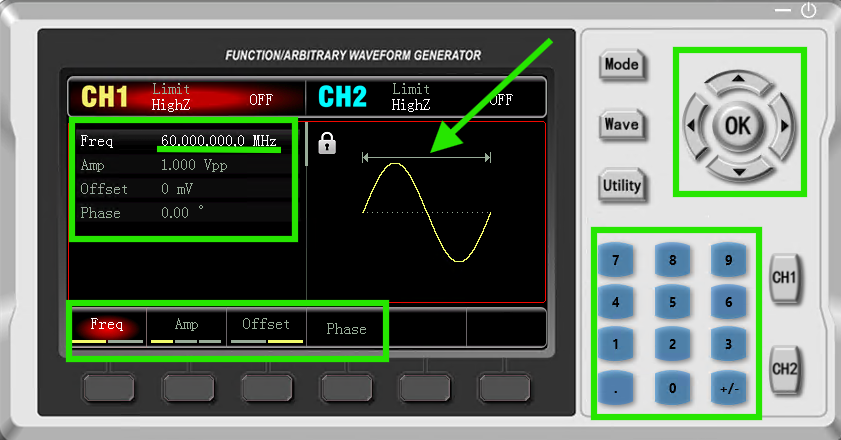The image size is (841, 440).
Task: Push the physical softkey below Freq
Action: pyautogui.click(x=108, y=388)
